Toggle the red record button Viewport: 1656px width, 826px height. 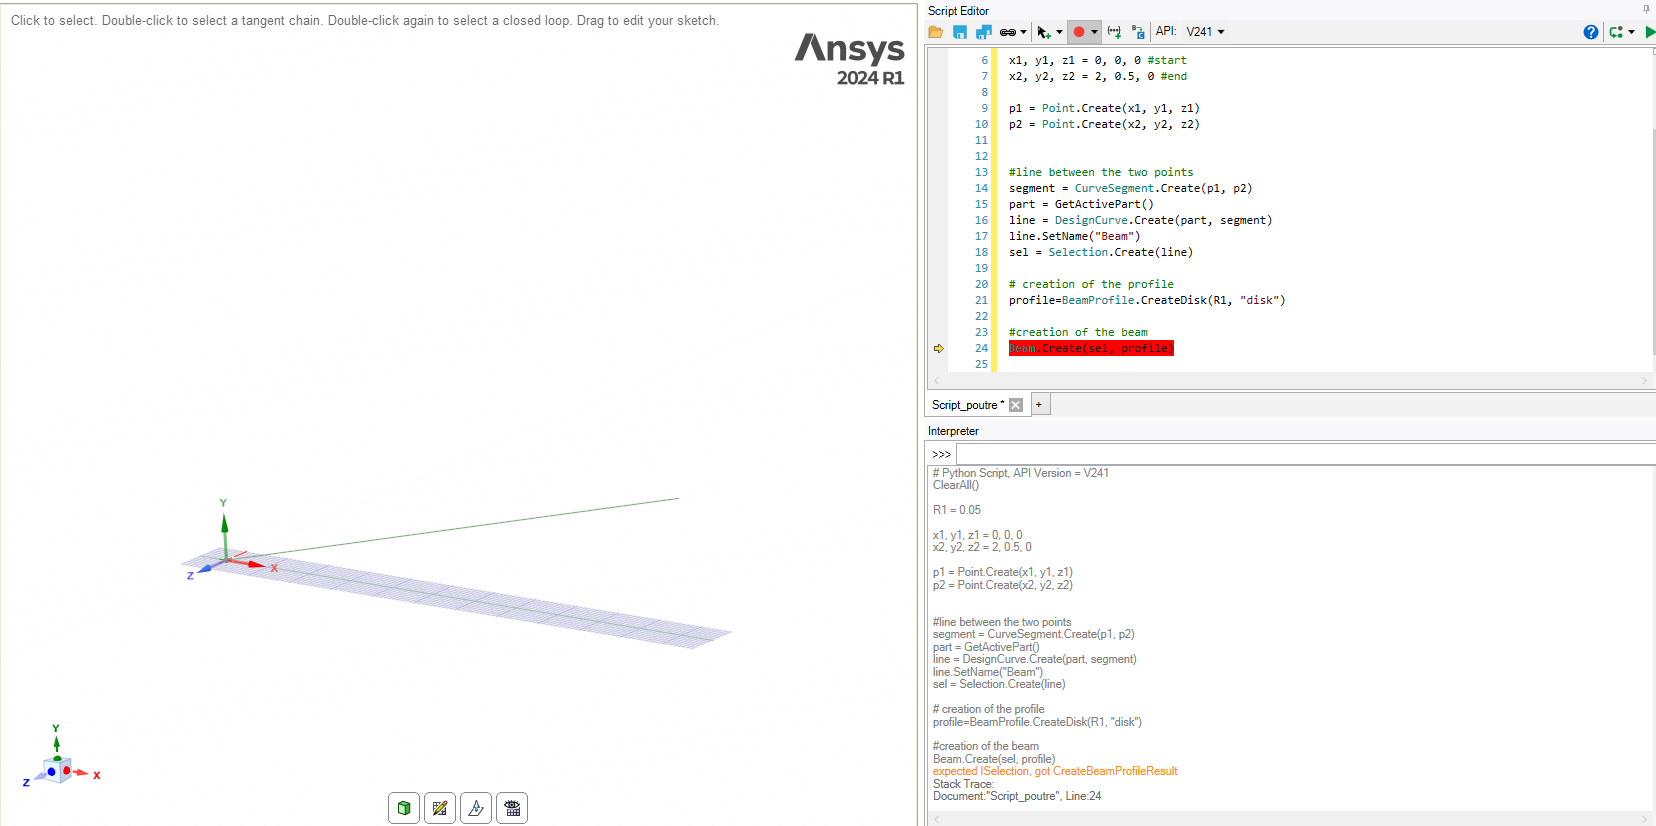[1079, 32]
